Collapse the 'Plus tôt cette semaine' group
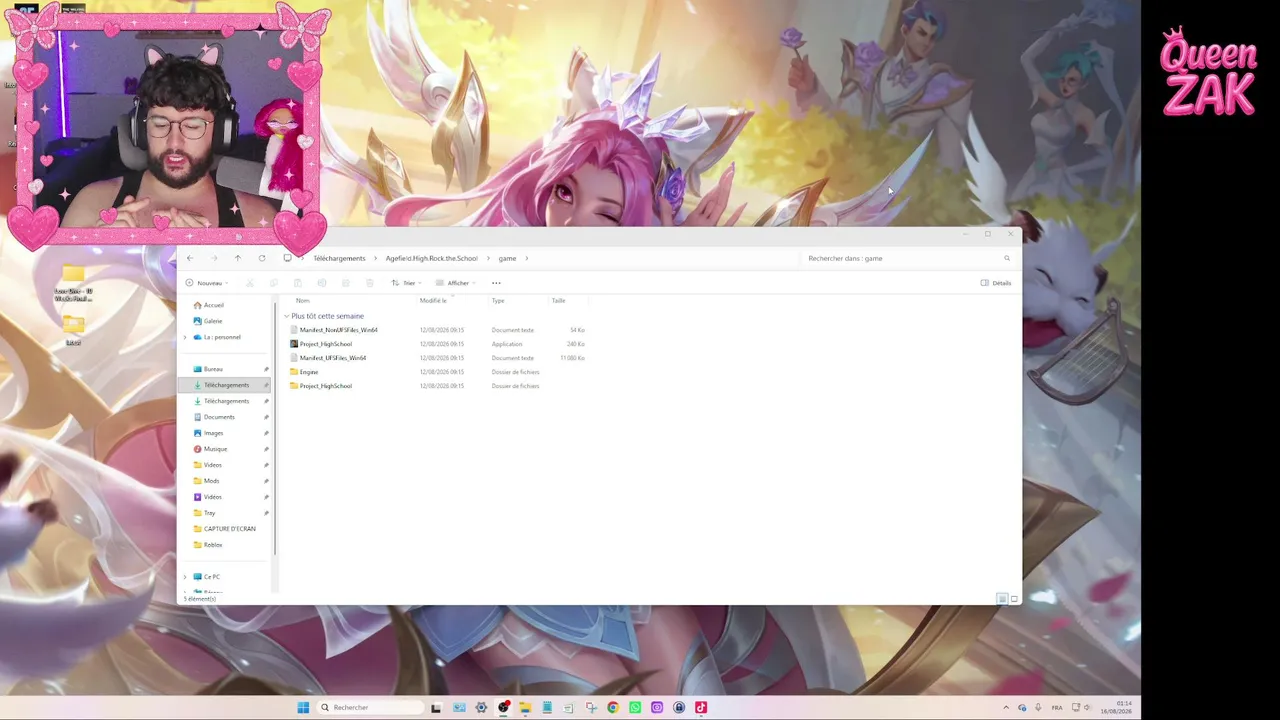The width and height of the screenshot is (1280, 720). pos(286,316)
